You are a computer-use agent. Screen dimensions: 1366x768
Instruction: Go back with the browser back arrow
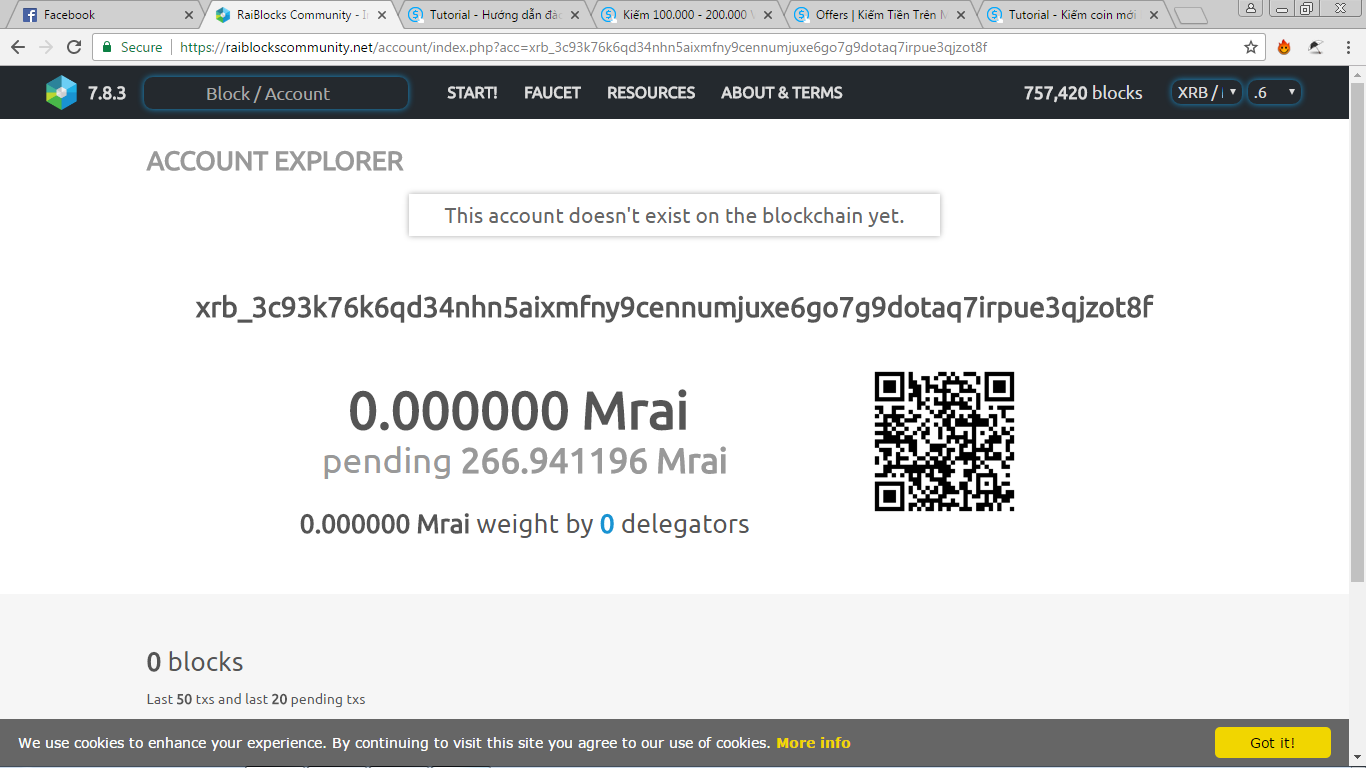click(x=18, y=47)
